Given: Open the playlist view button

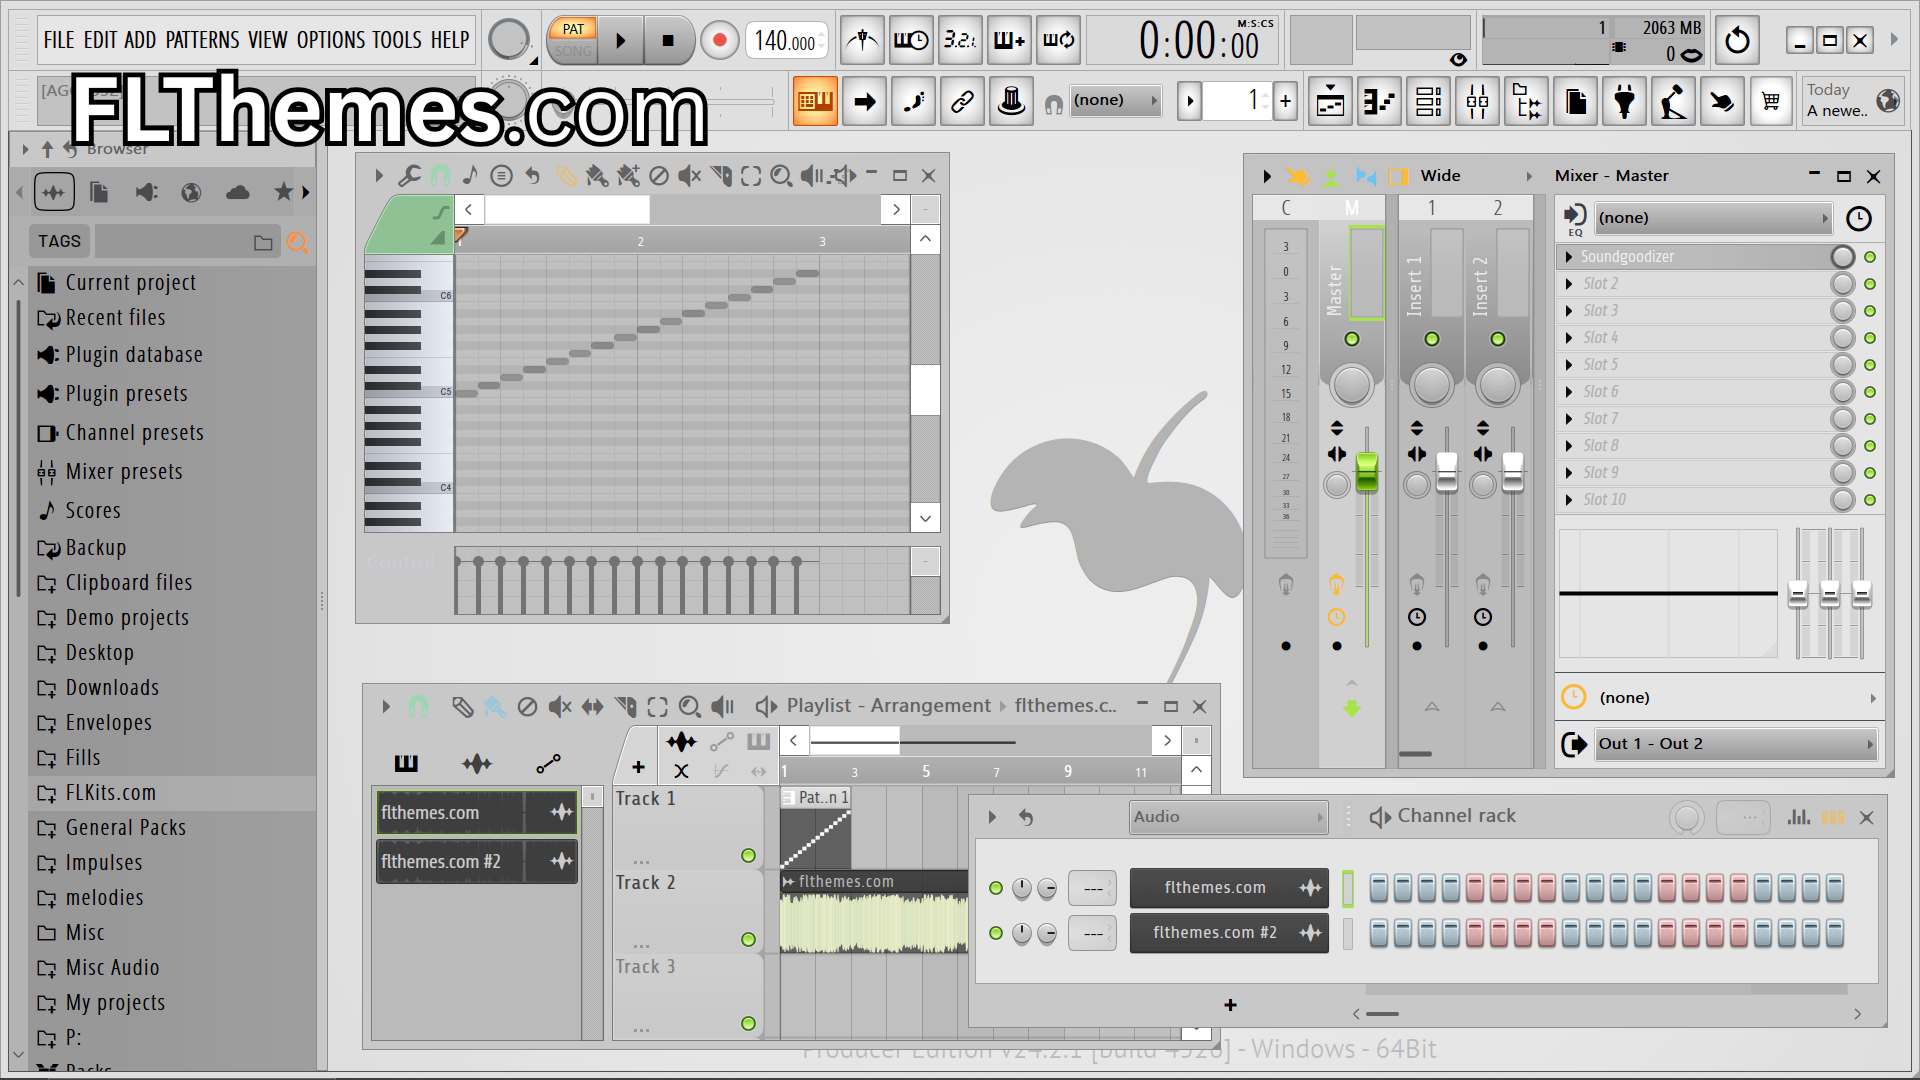Looking at the screenshot, I should point(1330,101).
